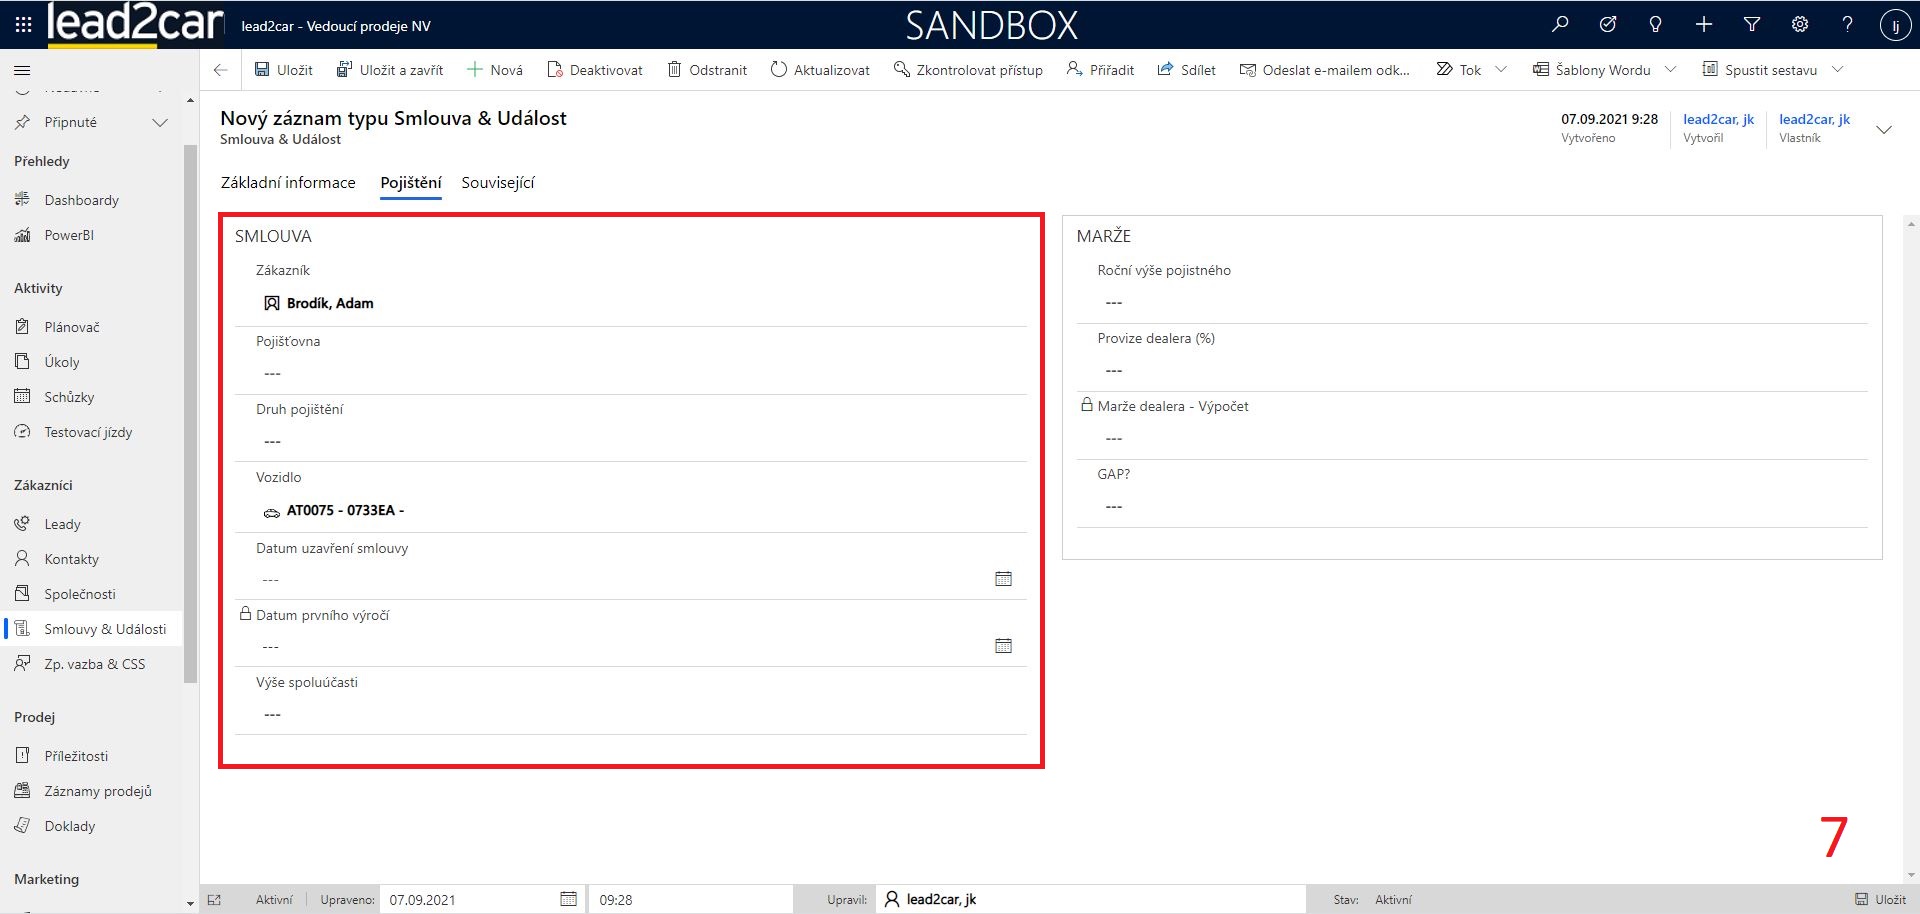Viewport: 1920px width, 914px height.
Task: Switch to the Základní informace tab
Action: tap(288, 182)
